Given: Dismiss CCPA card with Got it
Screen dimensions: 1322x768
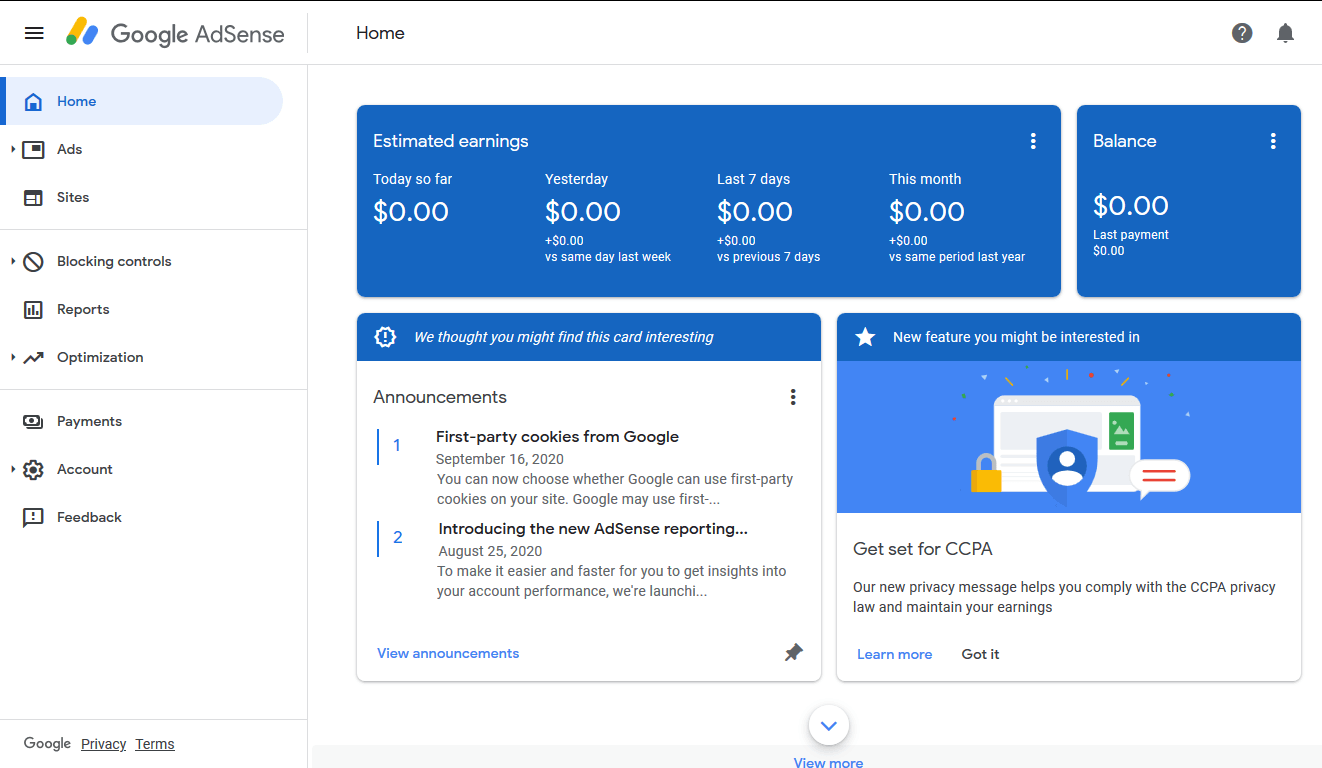Looking at the screenshot, I should (980, 654).
